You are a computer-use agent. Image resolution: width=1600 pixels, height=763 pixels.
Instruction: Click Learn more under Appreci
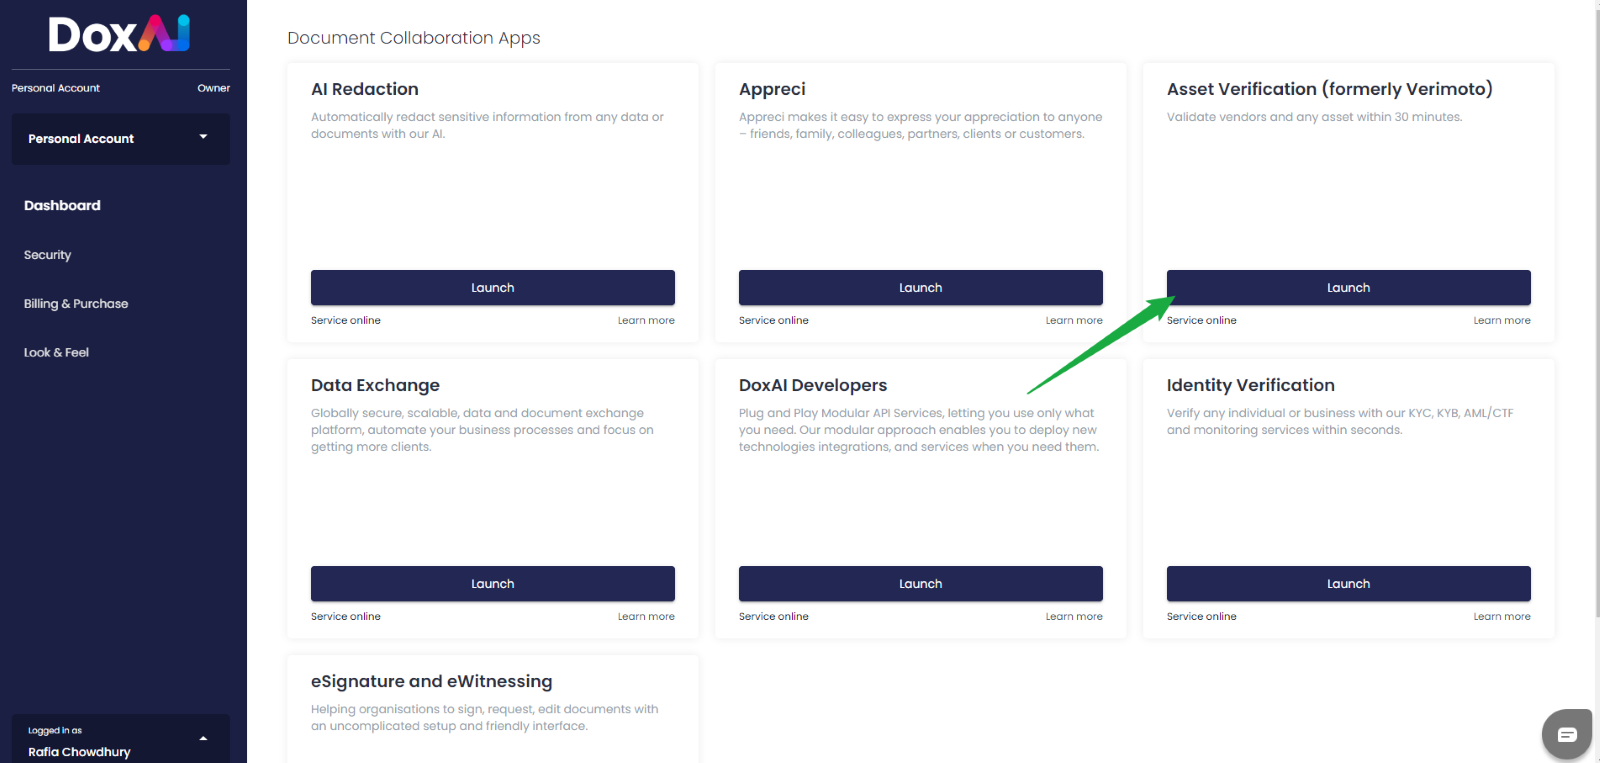pyautogui.click(x=1074, y=321)
